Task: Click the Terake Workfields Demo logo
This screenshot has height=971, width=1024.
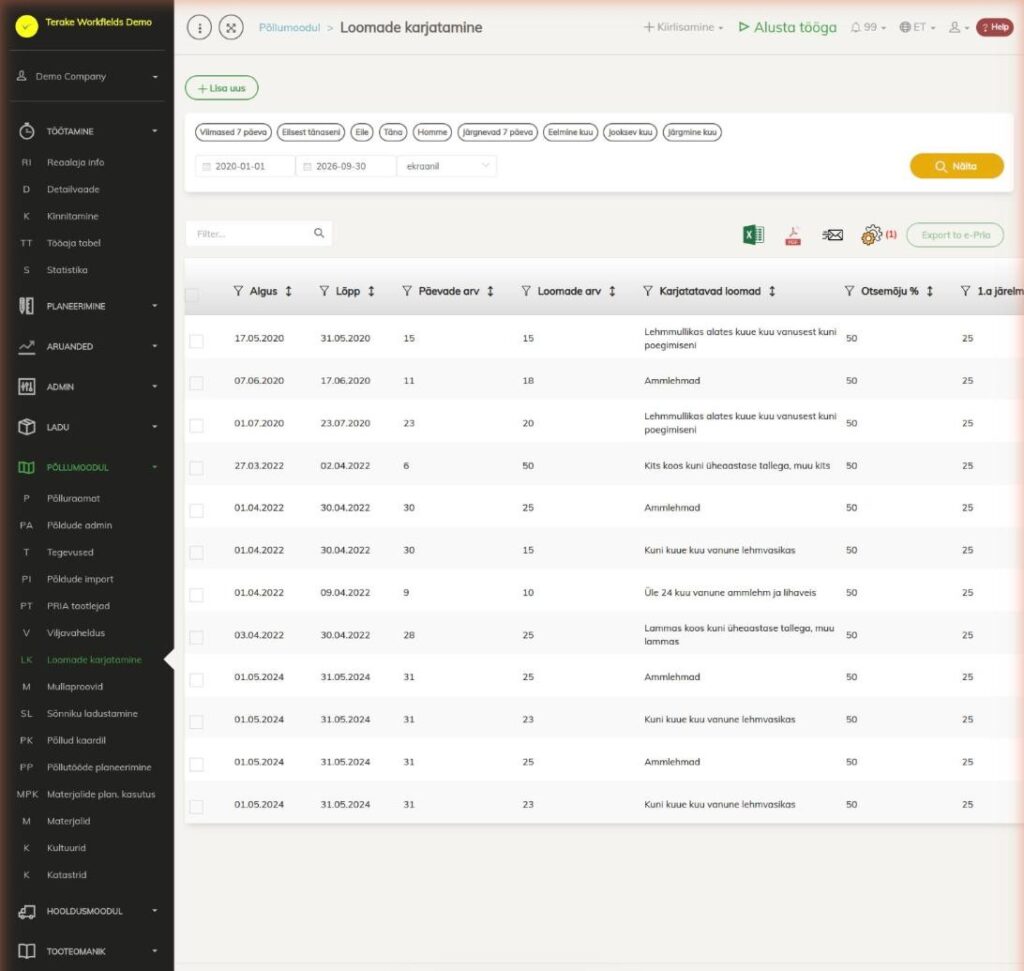Action: pyautogui.click(x=27, y=26)
